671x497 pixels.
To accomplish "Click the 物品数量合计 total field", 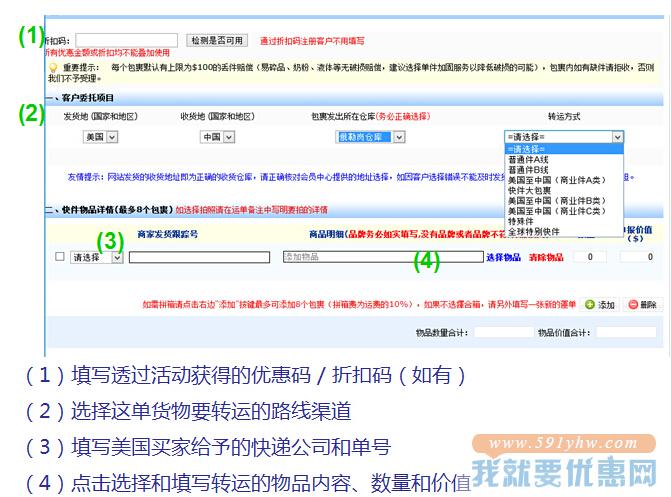I will click(504, 332).
